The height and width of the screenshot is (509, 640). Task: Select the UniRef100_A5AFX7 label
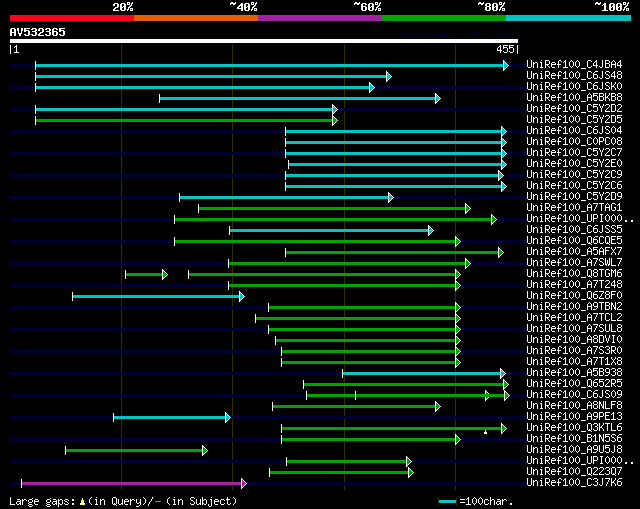pyautogui.click(x=574, y=252)
